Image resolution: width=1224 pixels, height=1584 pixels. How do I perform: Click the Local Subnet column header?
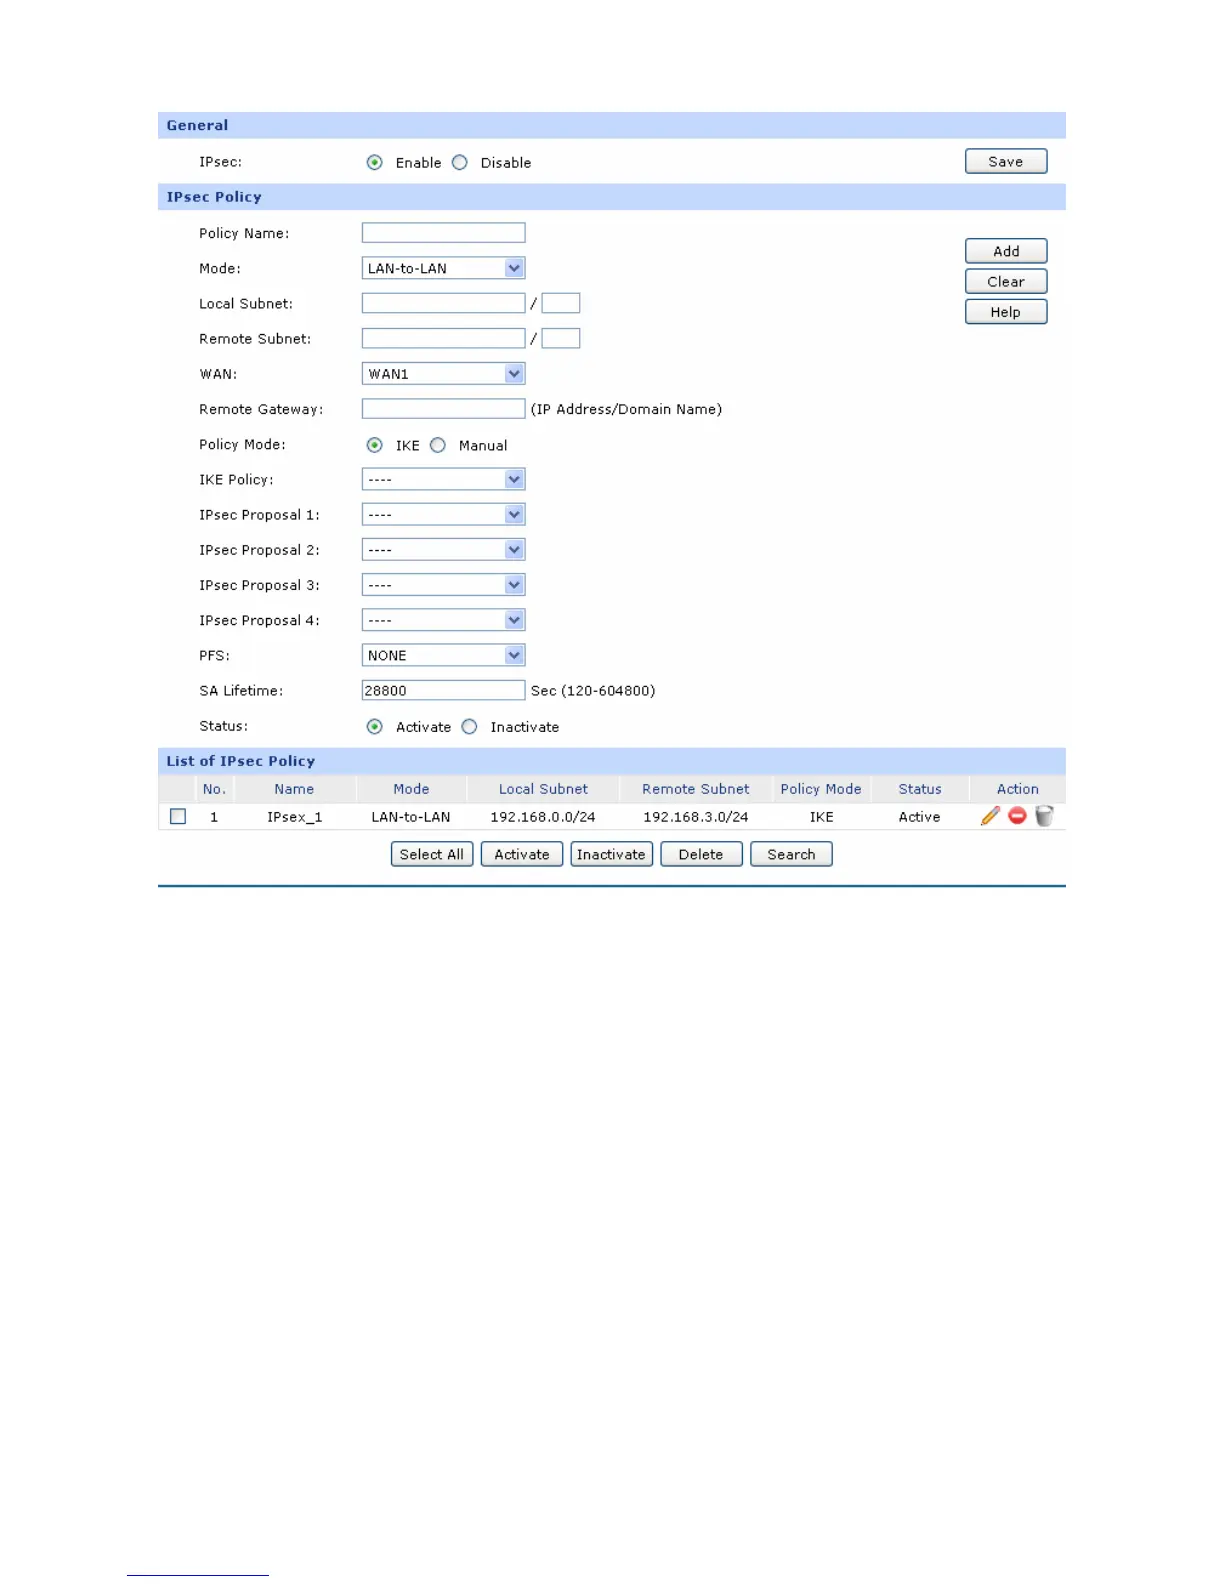click(543, 789)
